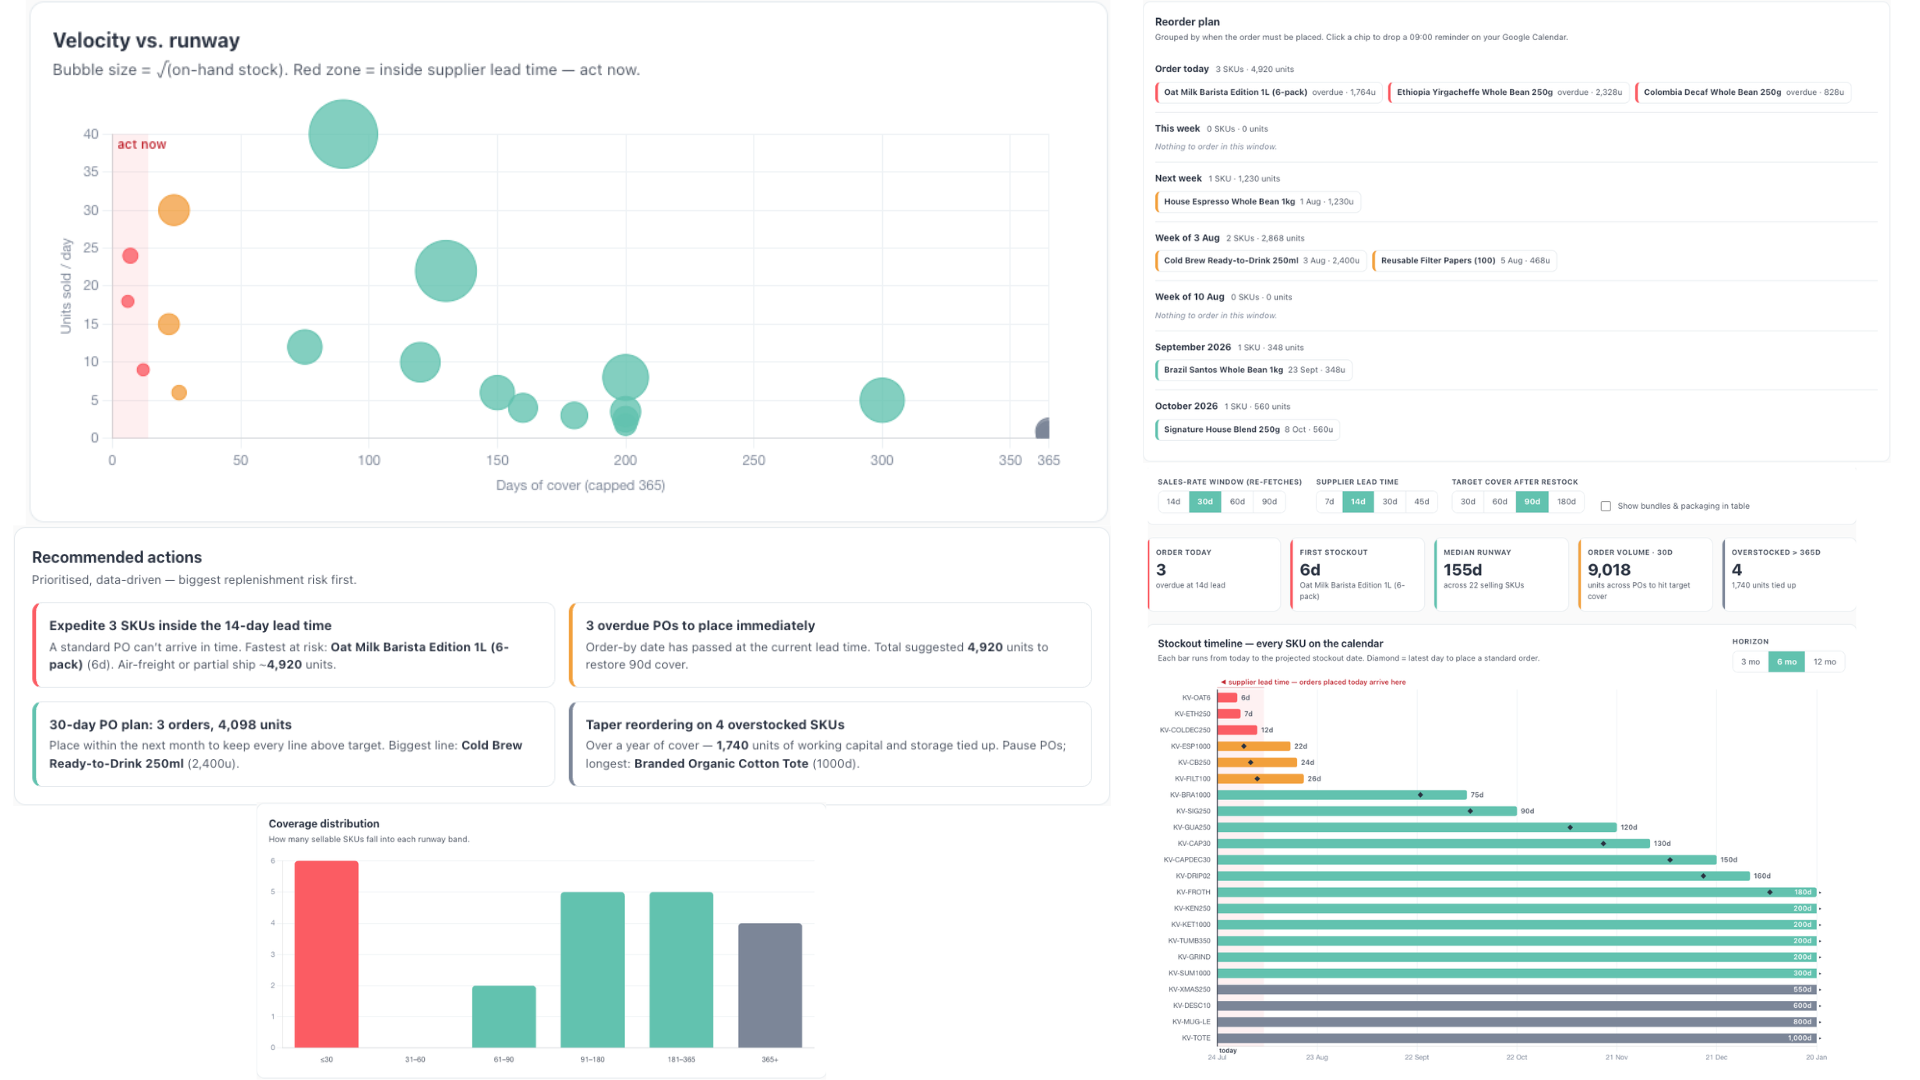
Task: Click the KV-KET1000 SKU label
Action: [1191, 925]
